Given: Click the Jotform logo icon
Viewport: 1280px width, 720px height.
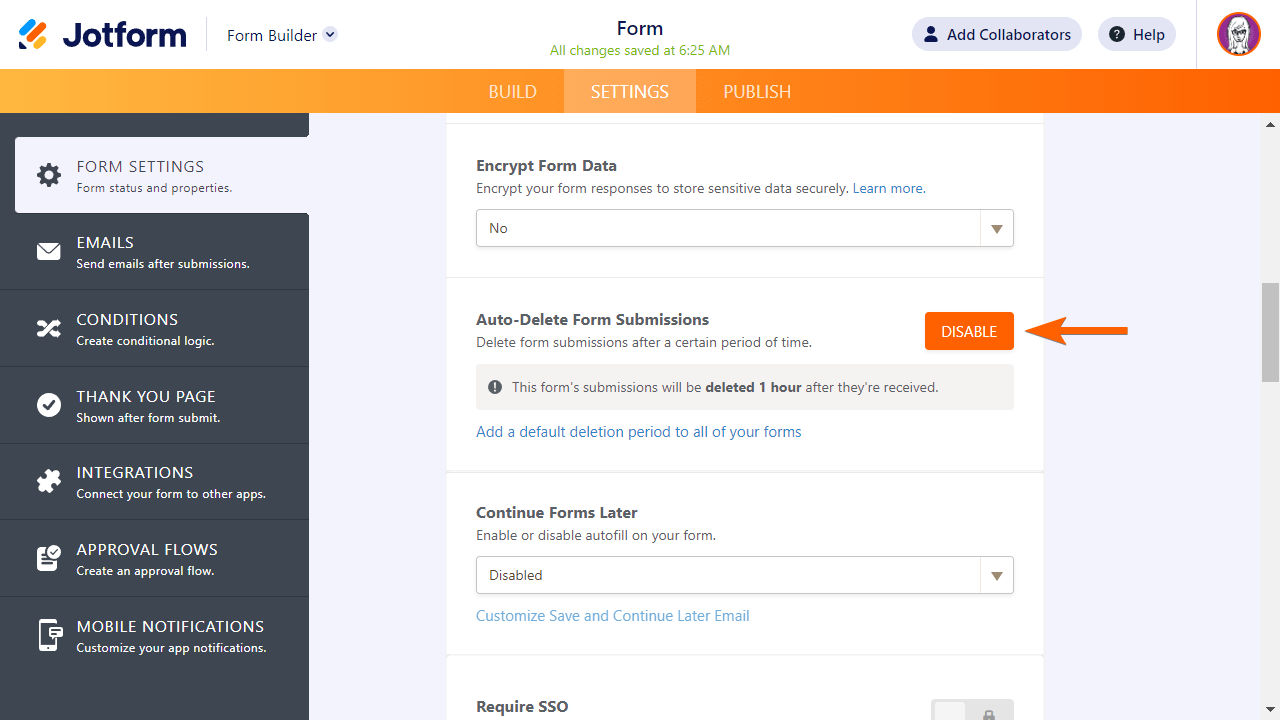Looking at the screenshot, I should tap(33, 35).
